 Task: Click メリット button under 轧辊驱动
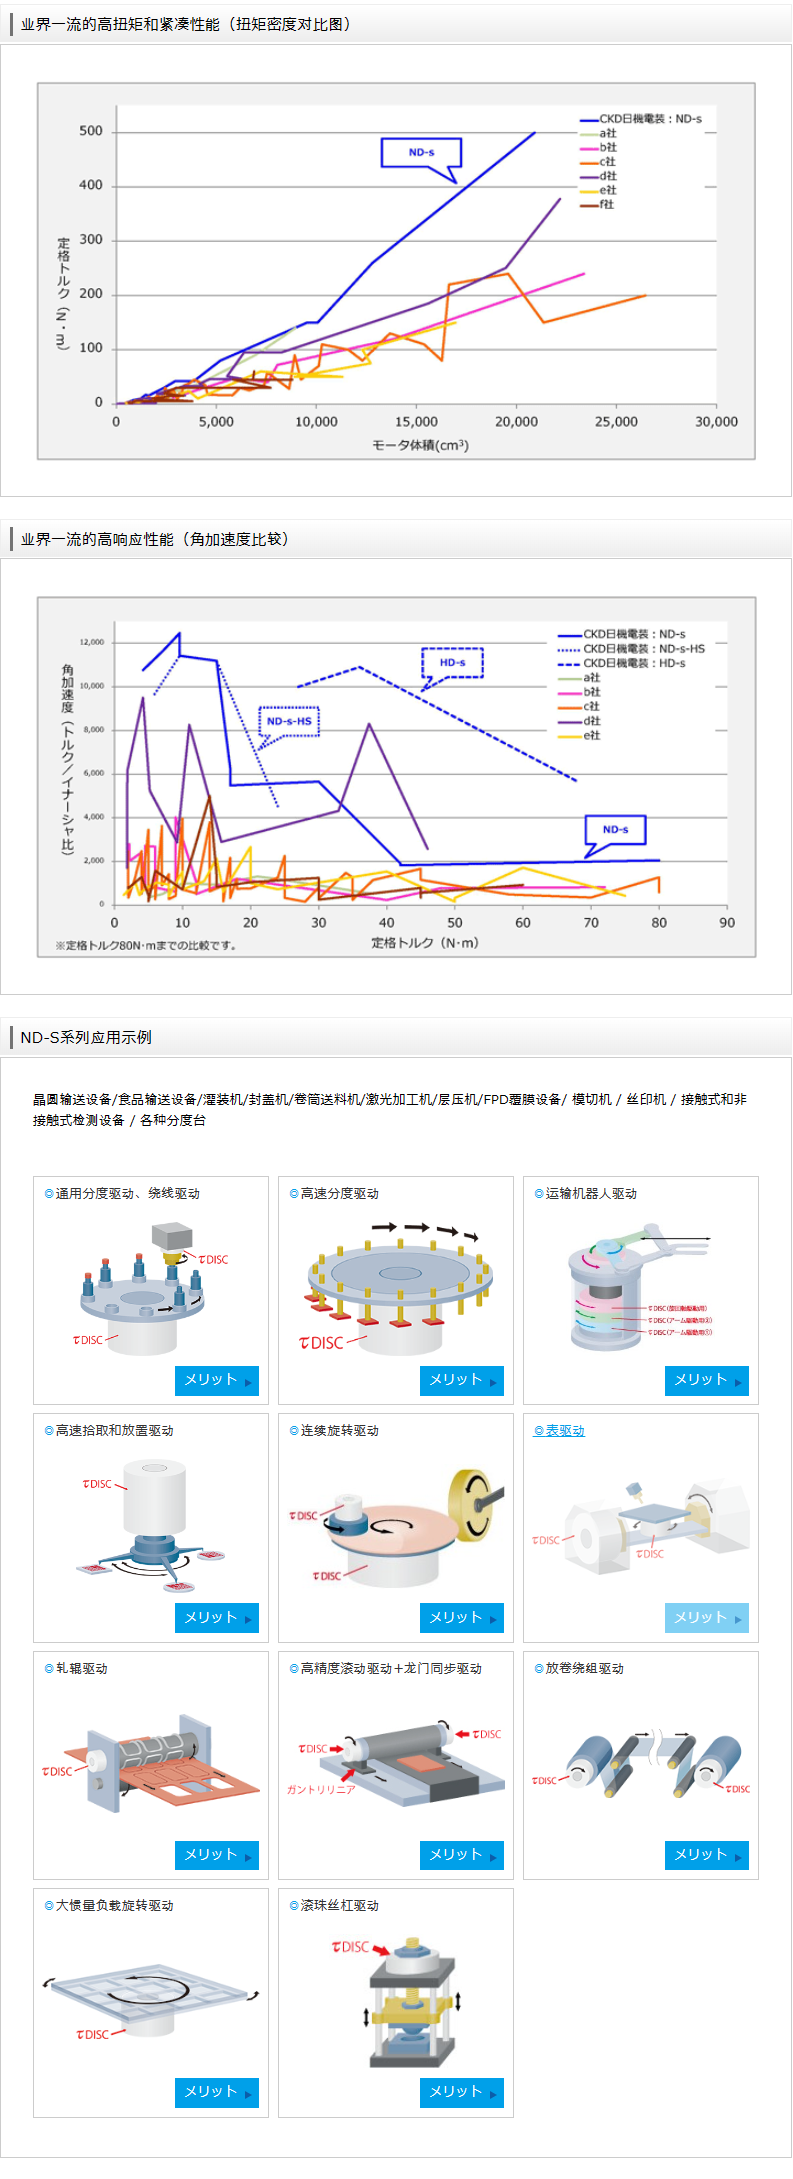point(216,1855)
